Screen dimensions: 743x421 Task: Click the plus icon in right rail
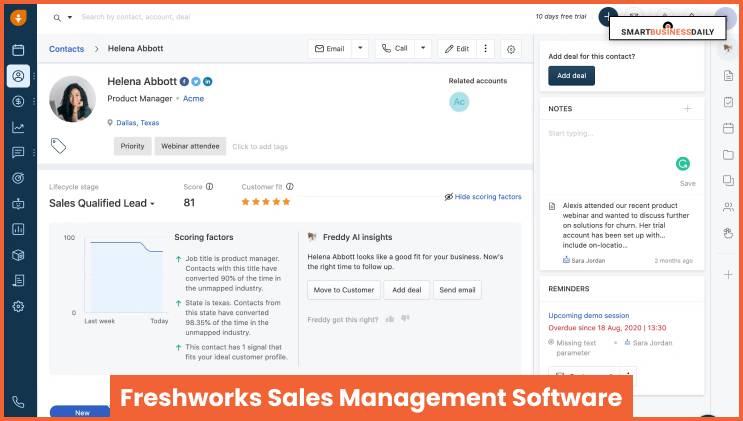click(x=728, y=275)
